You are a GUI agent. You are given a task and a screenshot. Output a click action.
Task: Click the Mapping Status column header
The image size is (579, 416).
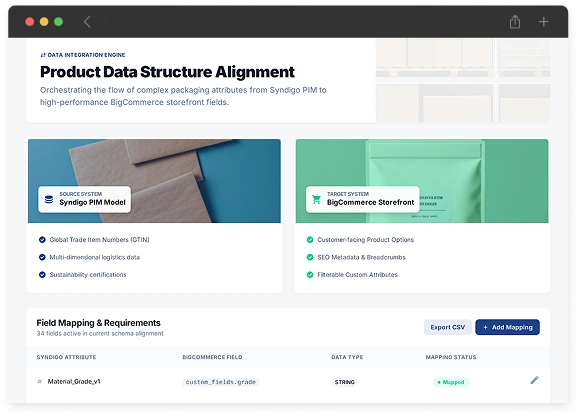451,357
